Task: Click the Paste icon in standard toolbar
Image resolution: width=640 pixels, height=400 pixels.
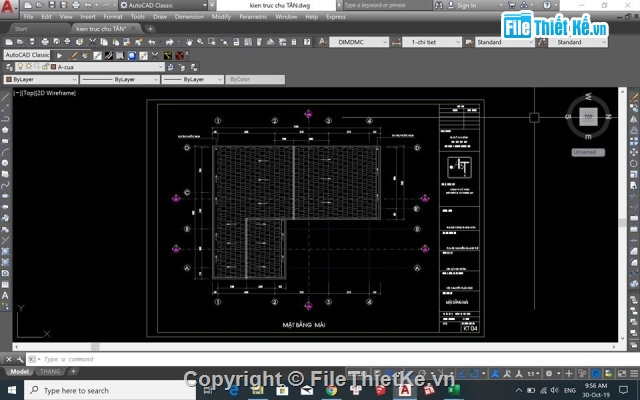Action: [116, 42]
